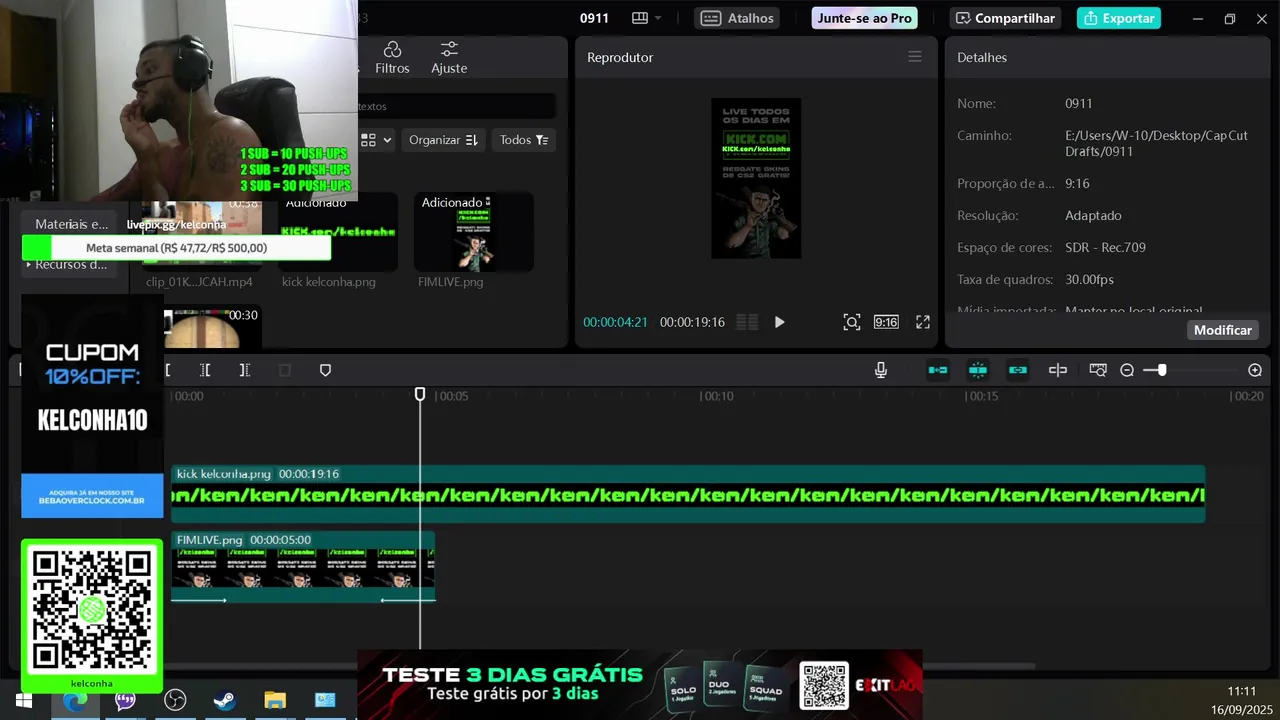Open OBS Studio from the taskbar
Image resolution: width=1280 pixels, height=720 pixels.
click(x=175, y=700)
